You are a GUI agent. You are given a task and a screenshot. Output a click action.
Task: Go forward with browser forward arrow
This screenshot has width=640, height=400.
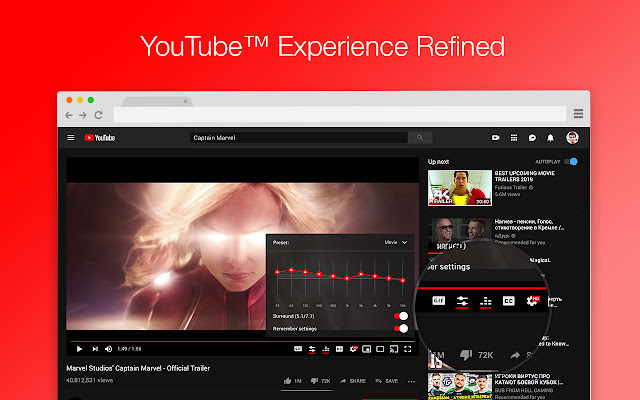[x=83, y=115]
